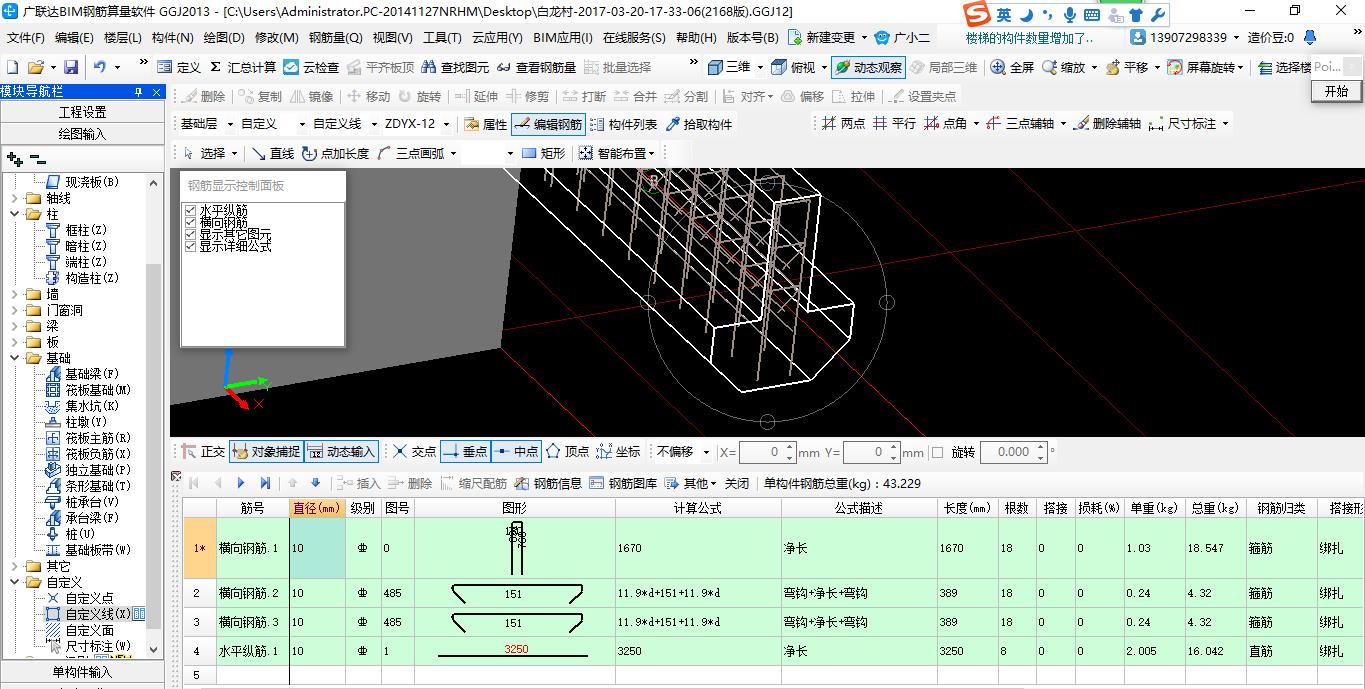Select the 平移 pan tool

1126,67
